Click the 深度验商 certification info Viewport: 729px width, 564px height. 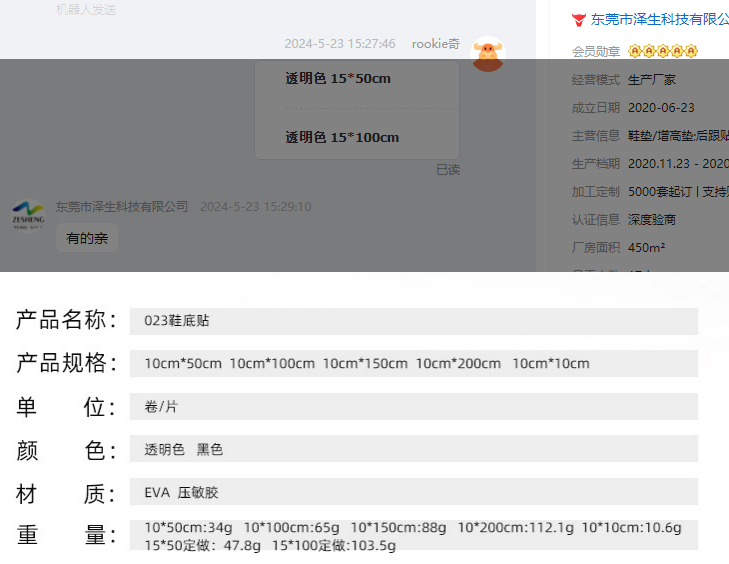[652, 219]
